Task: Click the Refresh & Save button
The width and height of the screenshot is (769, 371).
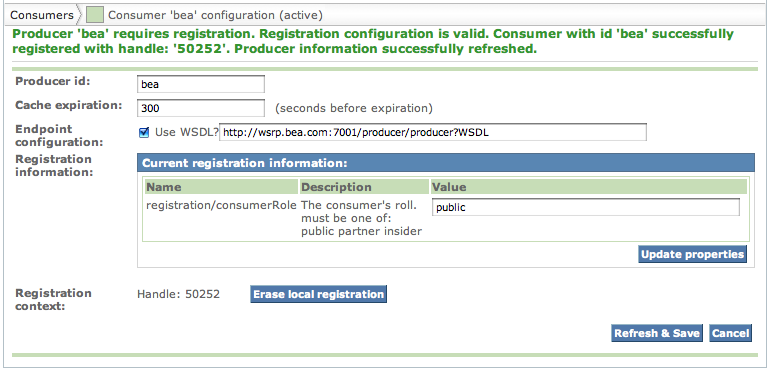Action: [657, 333]
